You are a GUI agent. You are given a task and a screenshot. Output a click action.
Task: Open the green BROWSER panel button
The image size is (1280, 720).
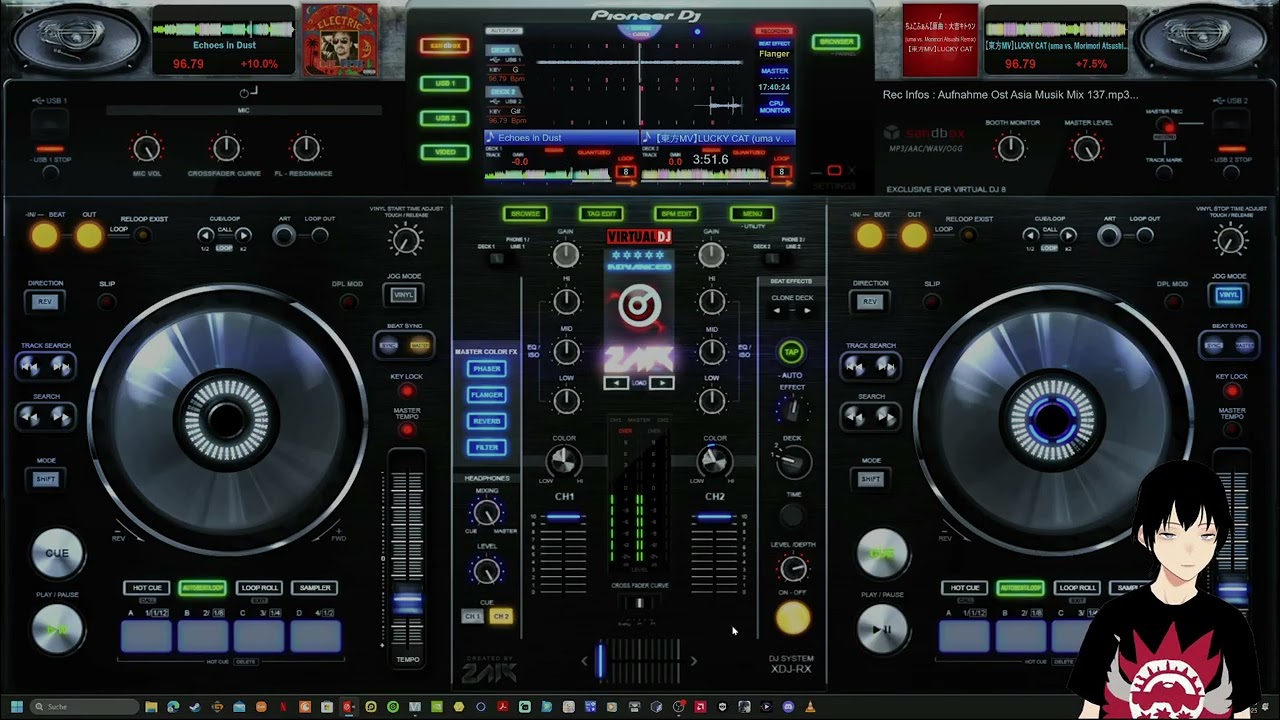click(836, 42)
